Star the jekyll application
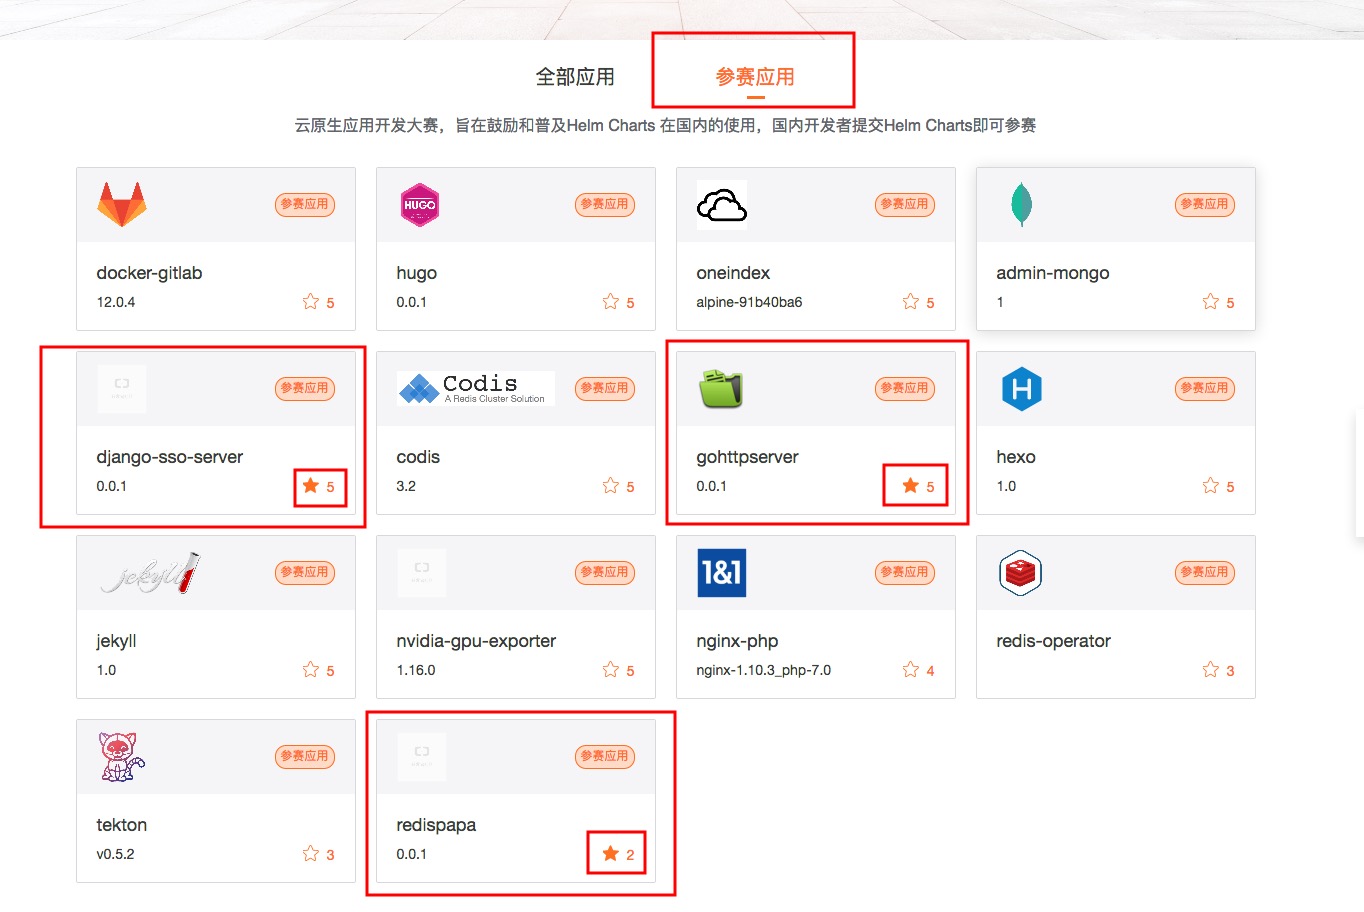The image size is (1364, 912). pos(311,670)
